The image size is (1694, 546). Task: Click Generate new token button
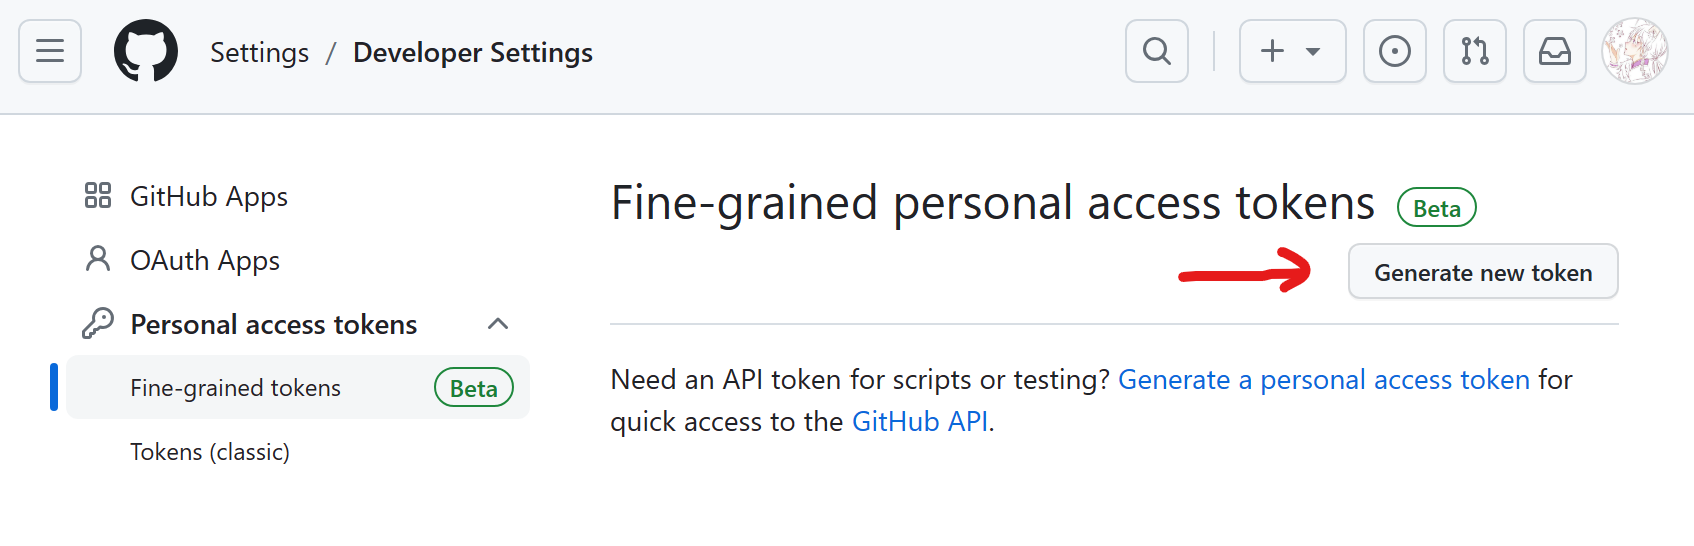coord(1483,272)
